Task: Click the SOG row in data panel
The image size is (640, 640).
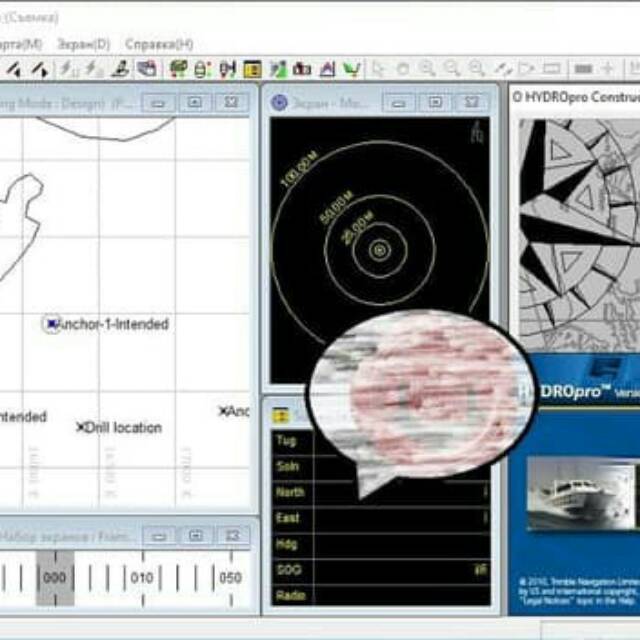Action: (380, 569)
